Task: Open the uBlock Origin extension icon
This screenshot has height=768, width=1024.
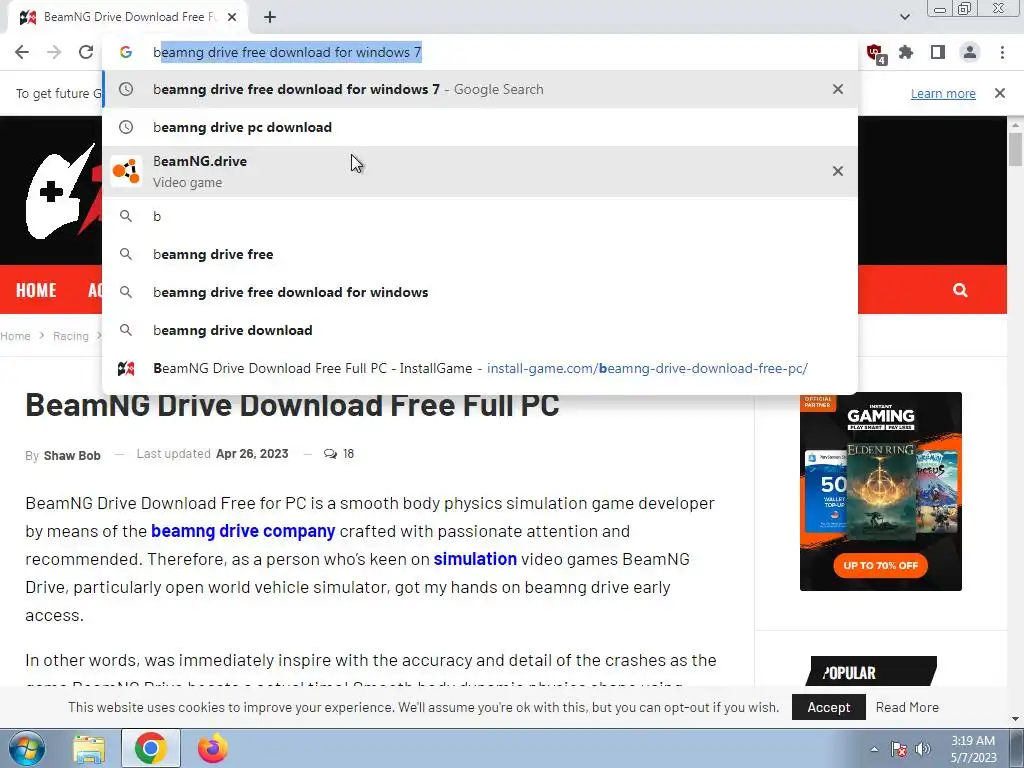Action: pos(875,53)
